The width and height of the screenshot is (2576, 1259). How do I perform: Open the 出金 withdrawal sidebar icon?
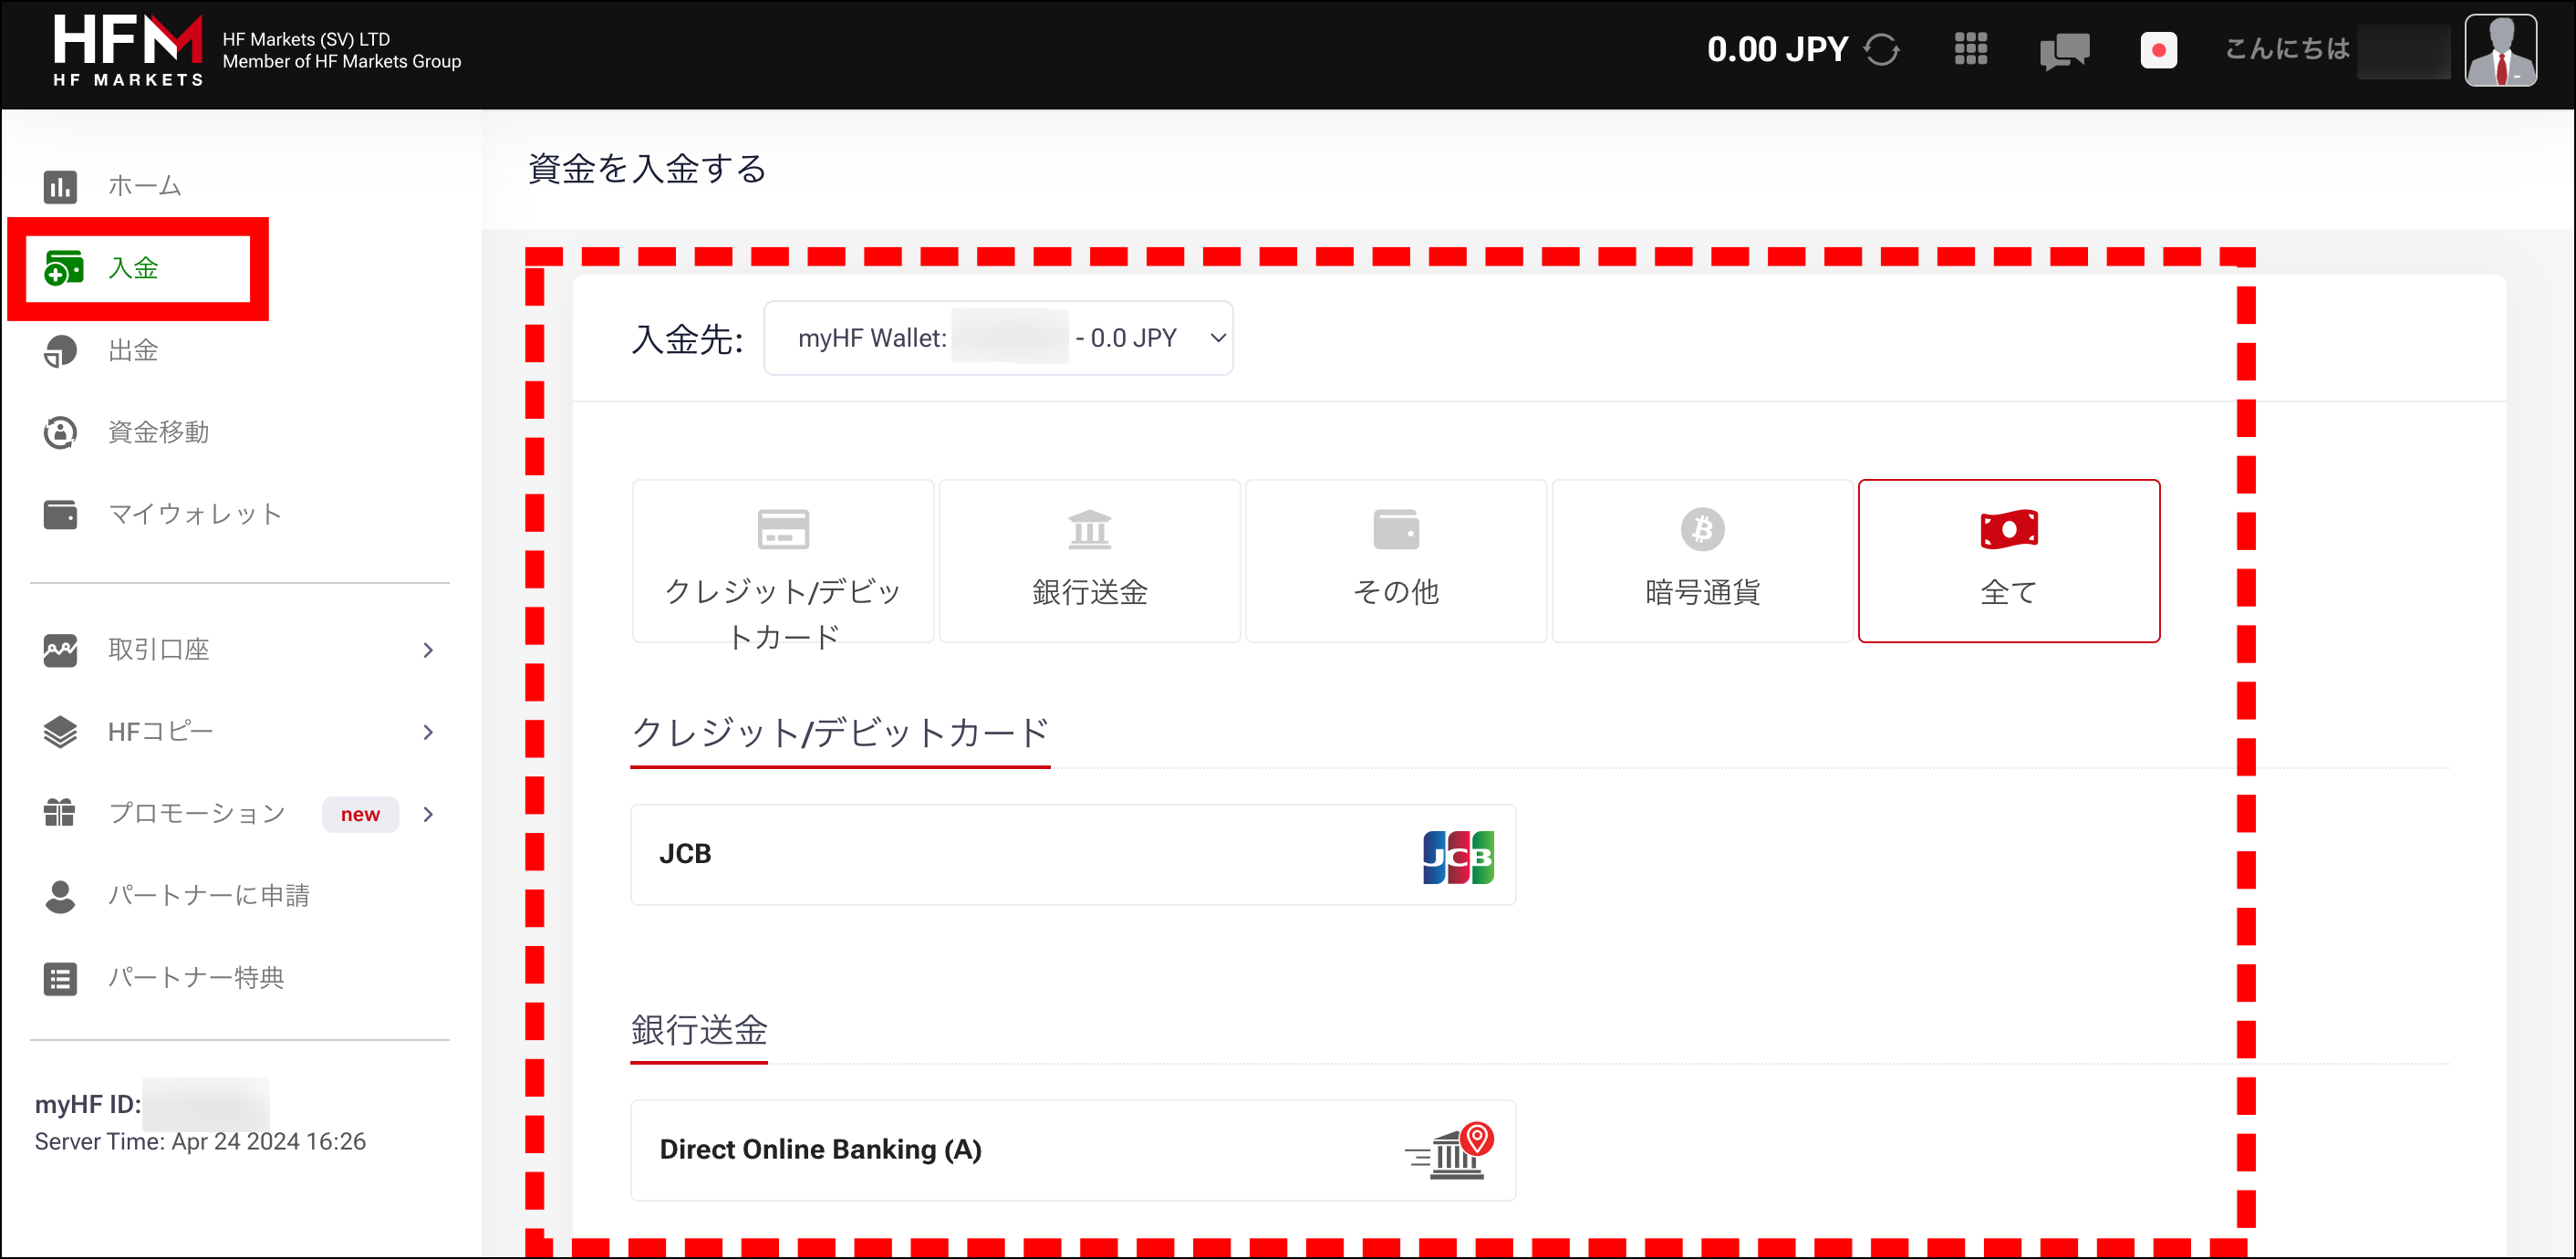[x=133, y=351]
